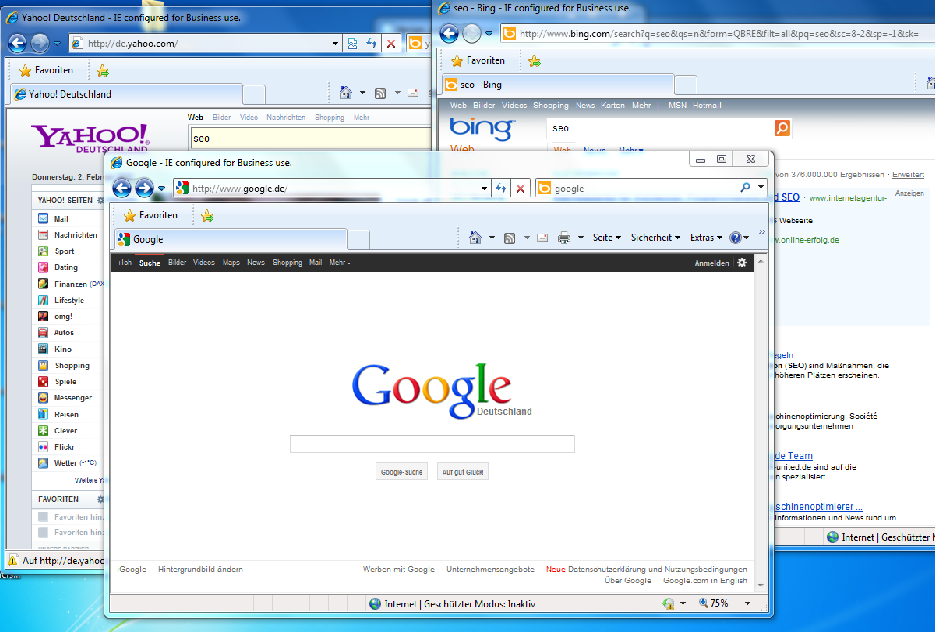This screenshot has width=935, height=632.
Task: Refresh the Yahoo page
Action: 371,43
